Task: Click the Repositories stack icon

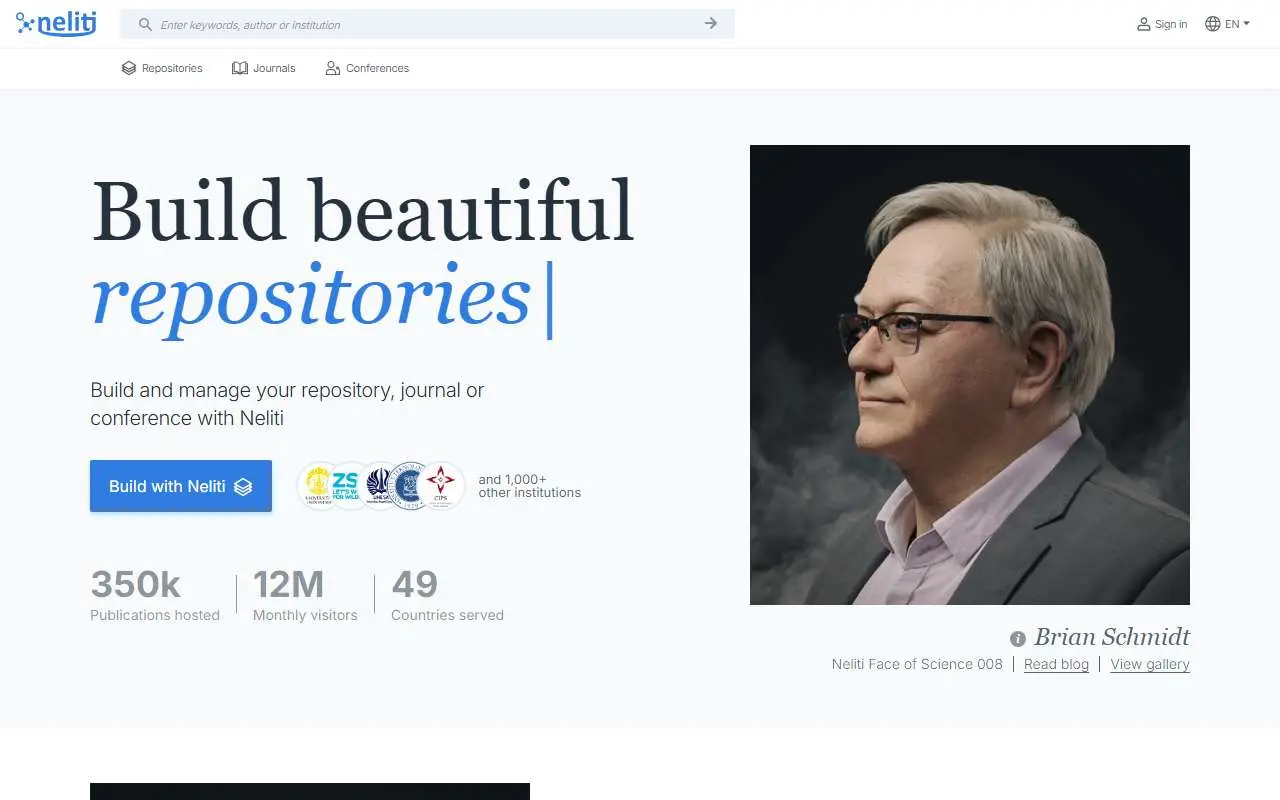Action: (129, 68)
